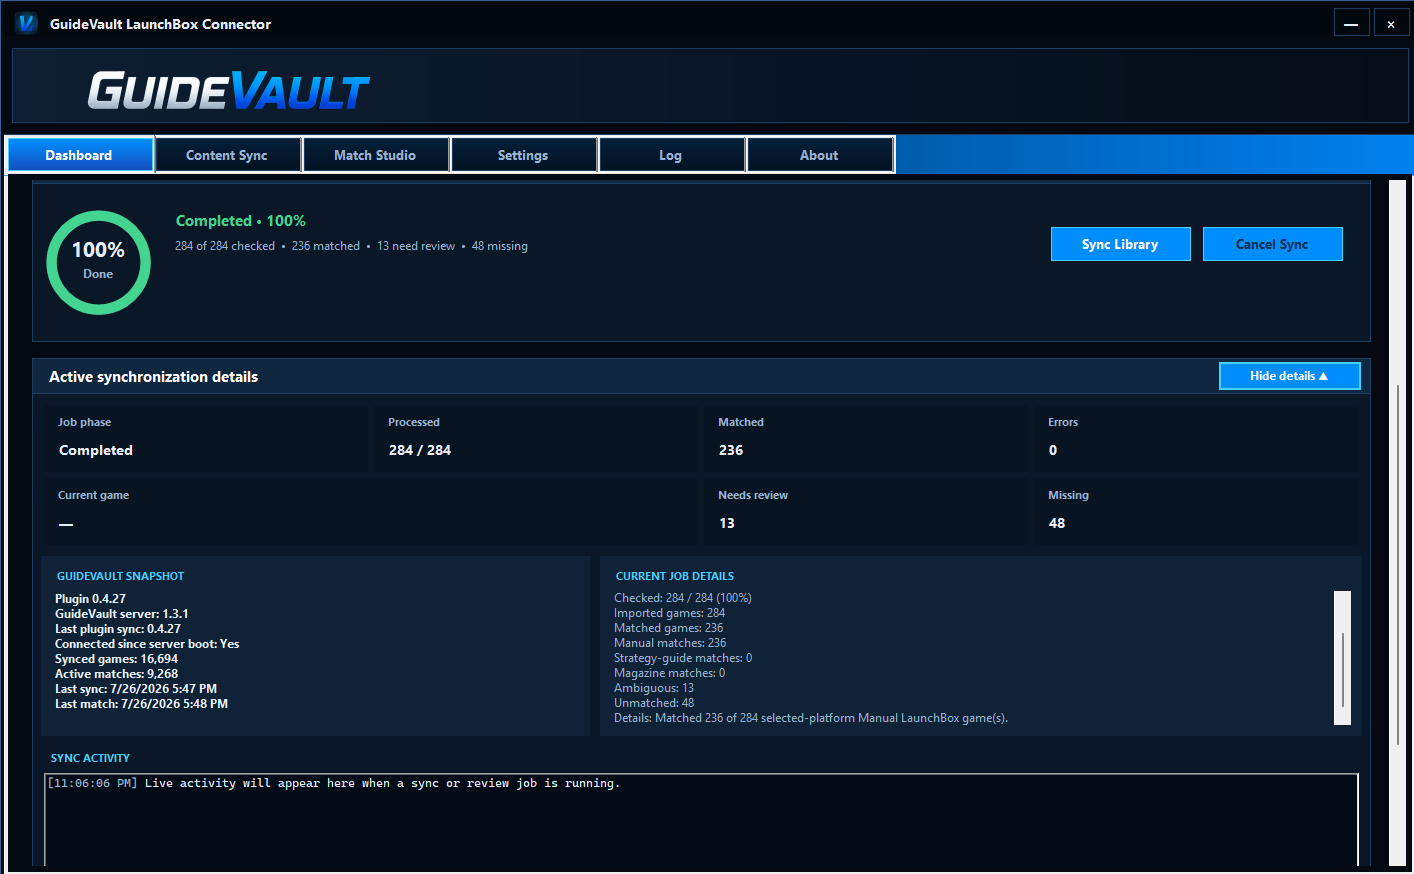The image size is (1414, 874).
Task: Open the About tab
Action: (x=819, y=155)
